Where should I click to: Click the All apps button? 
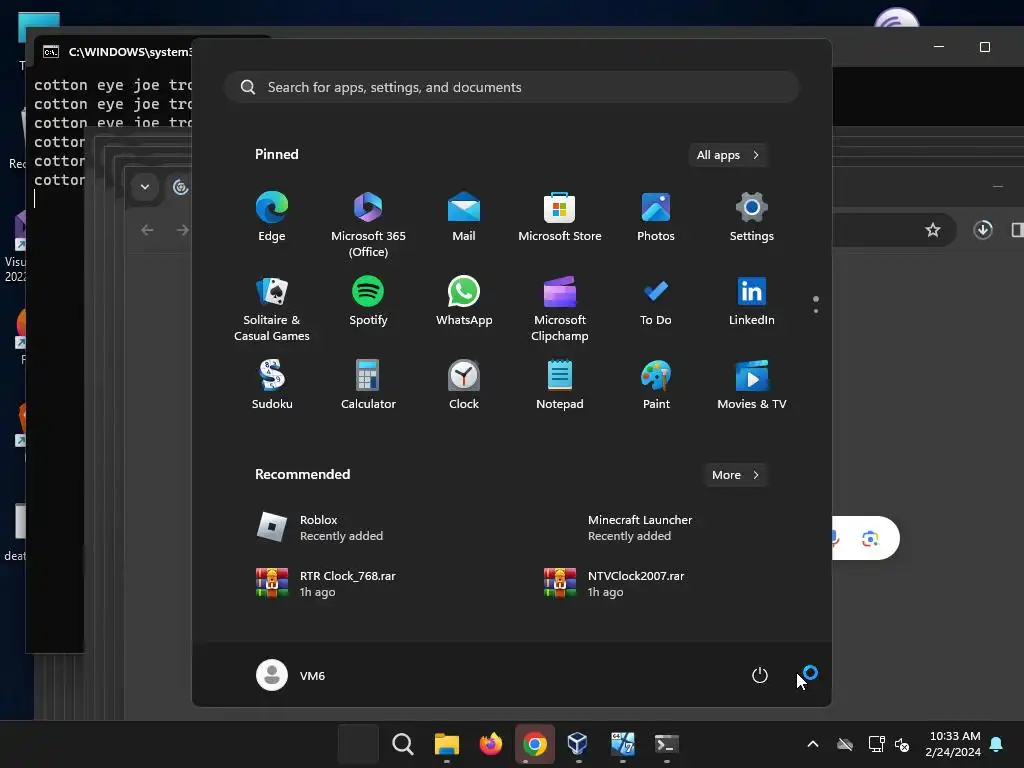point(728,155)
